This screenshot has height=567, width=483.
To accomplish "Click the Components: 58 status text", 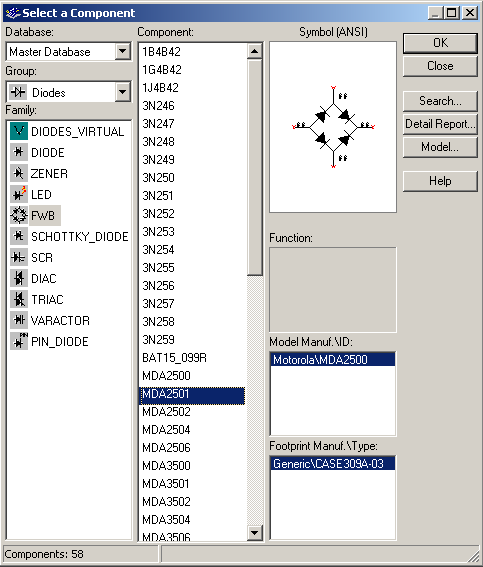I will point(44,554).
